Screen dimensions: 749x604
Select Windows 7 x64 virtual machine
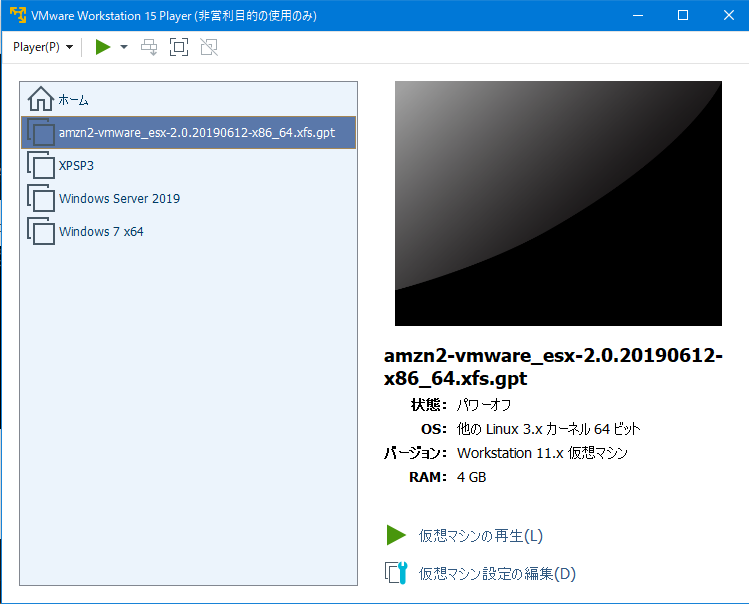click(x=189, y=231)
